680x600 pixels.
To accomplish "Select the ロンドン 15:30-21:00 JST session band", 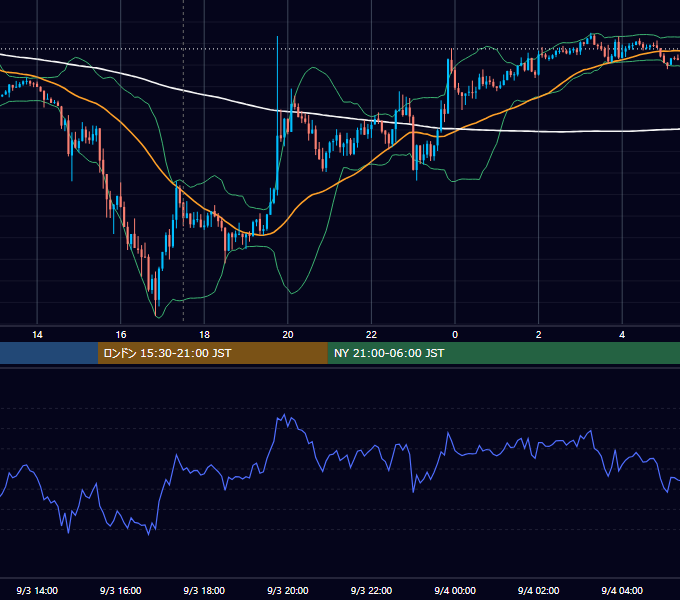I will pyautogui.click(x=212, y=353).
